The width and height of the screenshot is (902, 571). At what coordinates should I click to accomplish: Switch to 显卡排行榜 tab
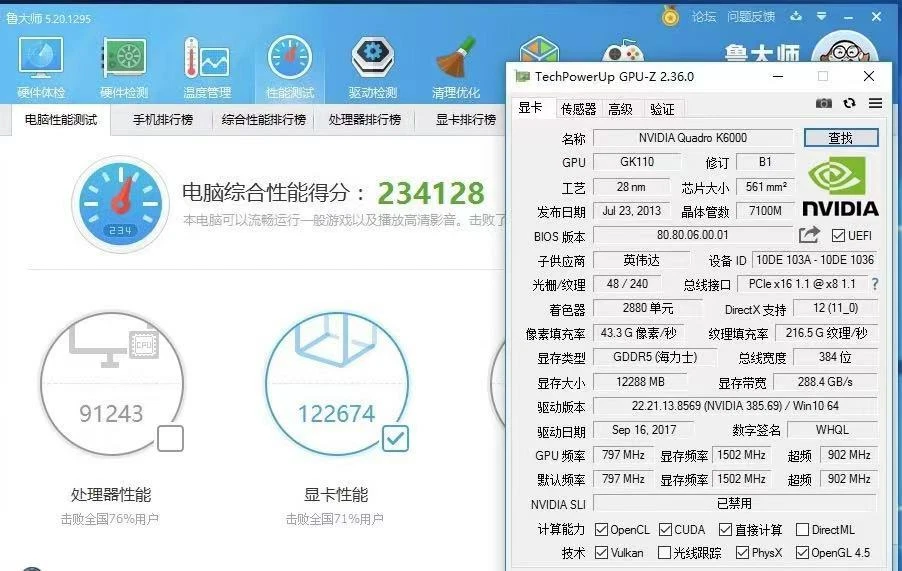(466, 120)
